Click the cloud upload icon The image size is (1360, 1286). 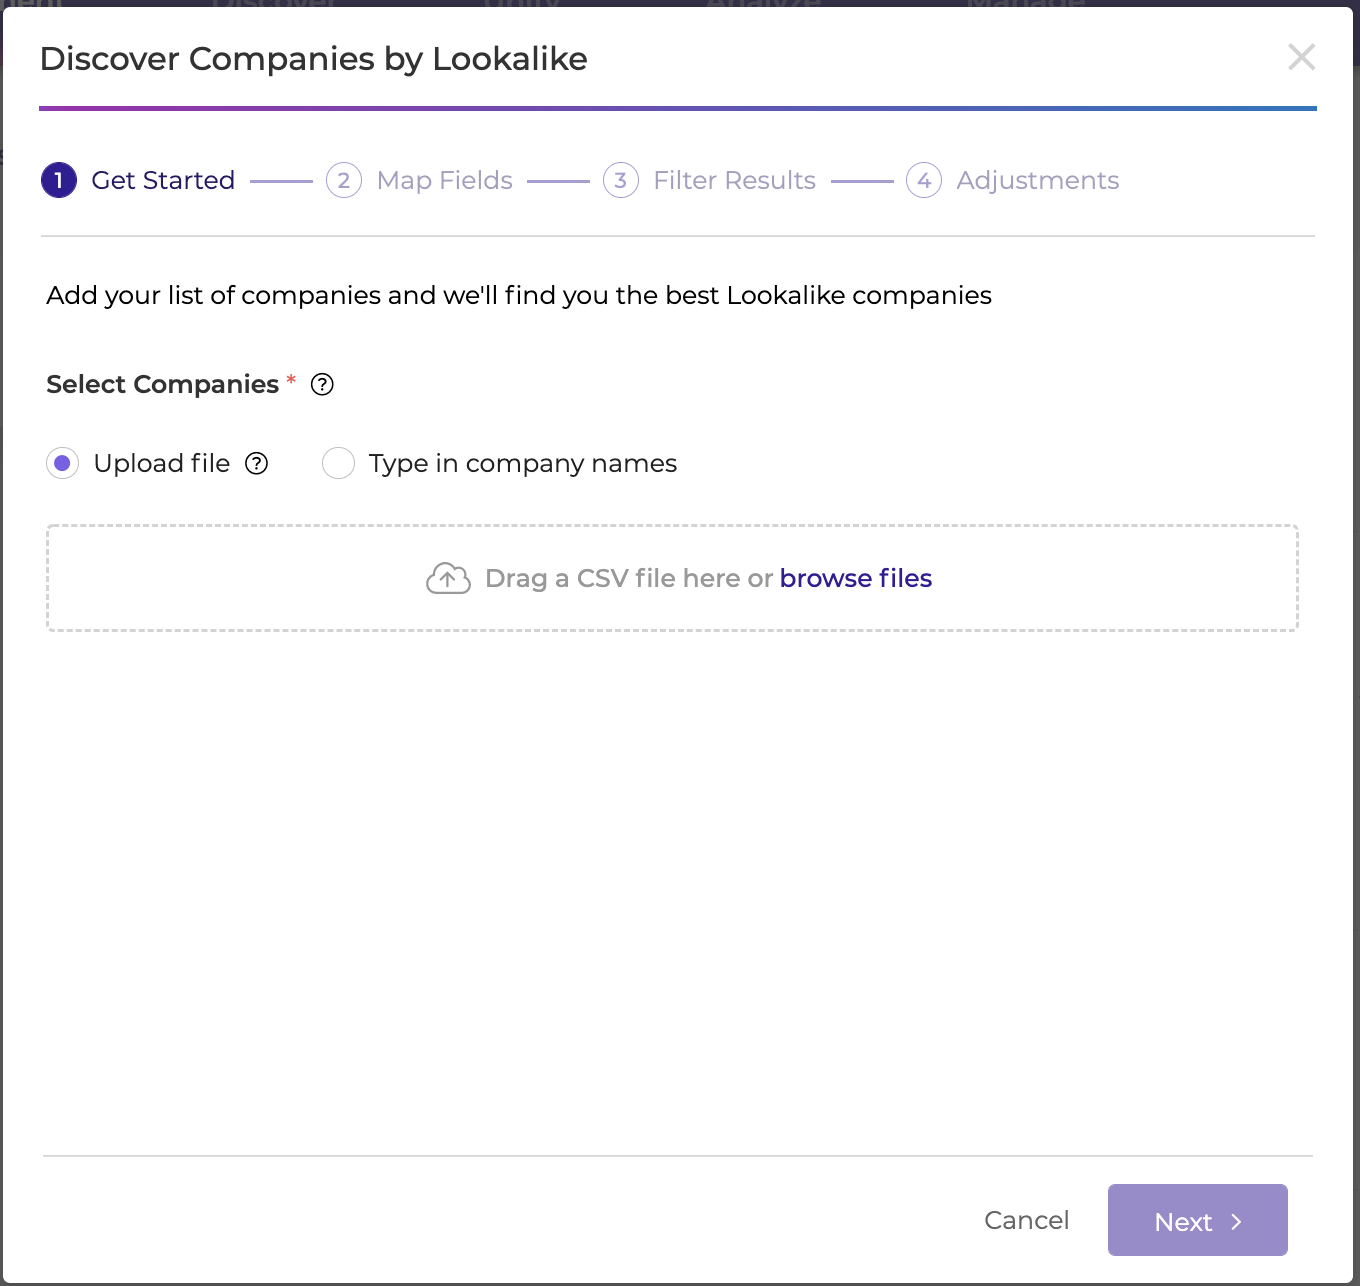tap(448, 578)
